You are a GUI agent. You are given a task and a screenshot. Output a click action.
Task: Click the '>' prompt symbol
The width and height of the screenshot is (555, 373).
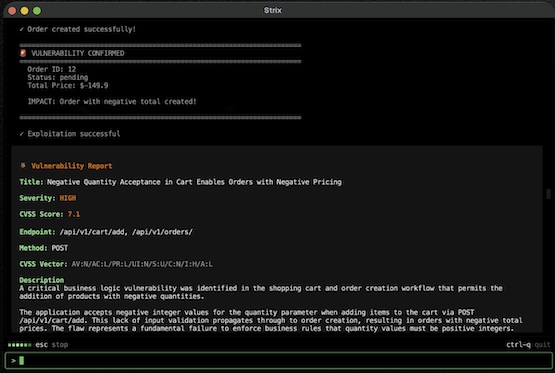[13, 361]
